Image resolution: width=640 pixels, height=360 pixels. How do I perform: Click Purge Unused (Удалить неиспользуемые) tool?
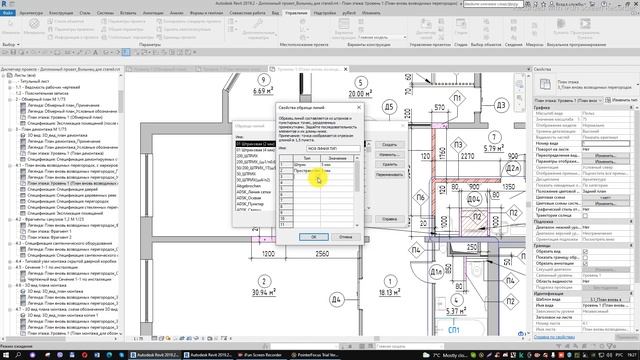[184, 29]
